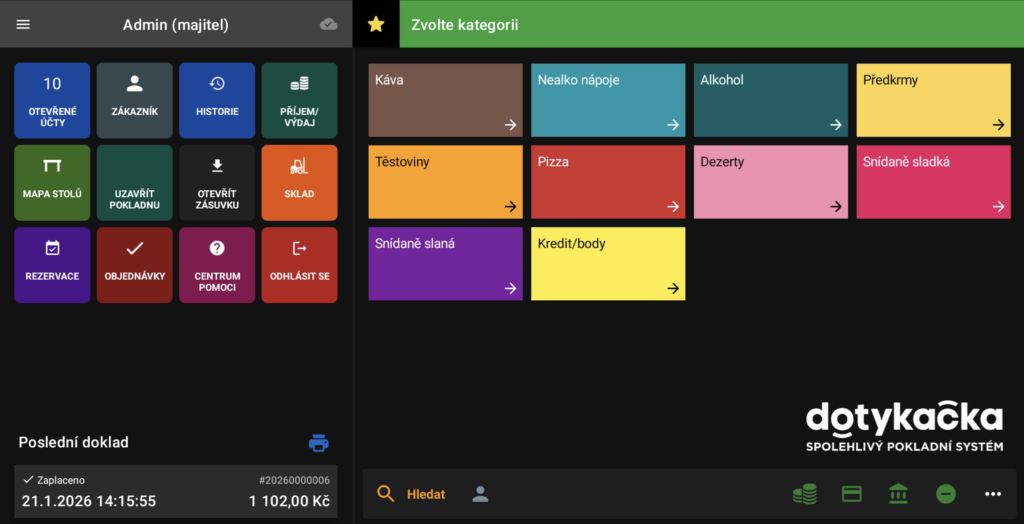Click the cloud sync status icon
The width and height of the screenshot is (1024, 524).
point(328,24)
